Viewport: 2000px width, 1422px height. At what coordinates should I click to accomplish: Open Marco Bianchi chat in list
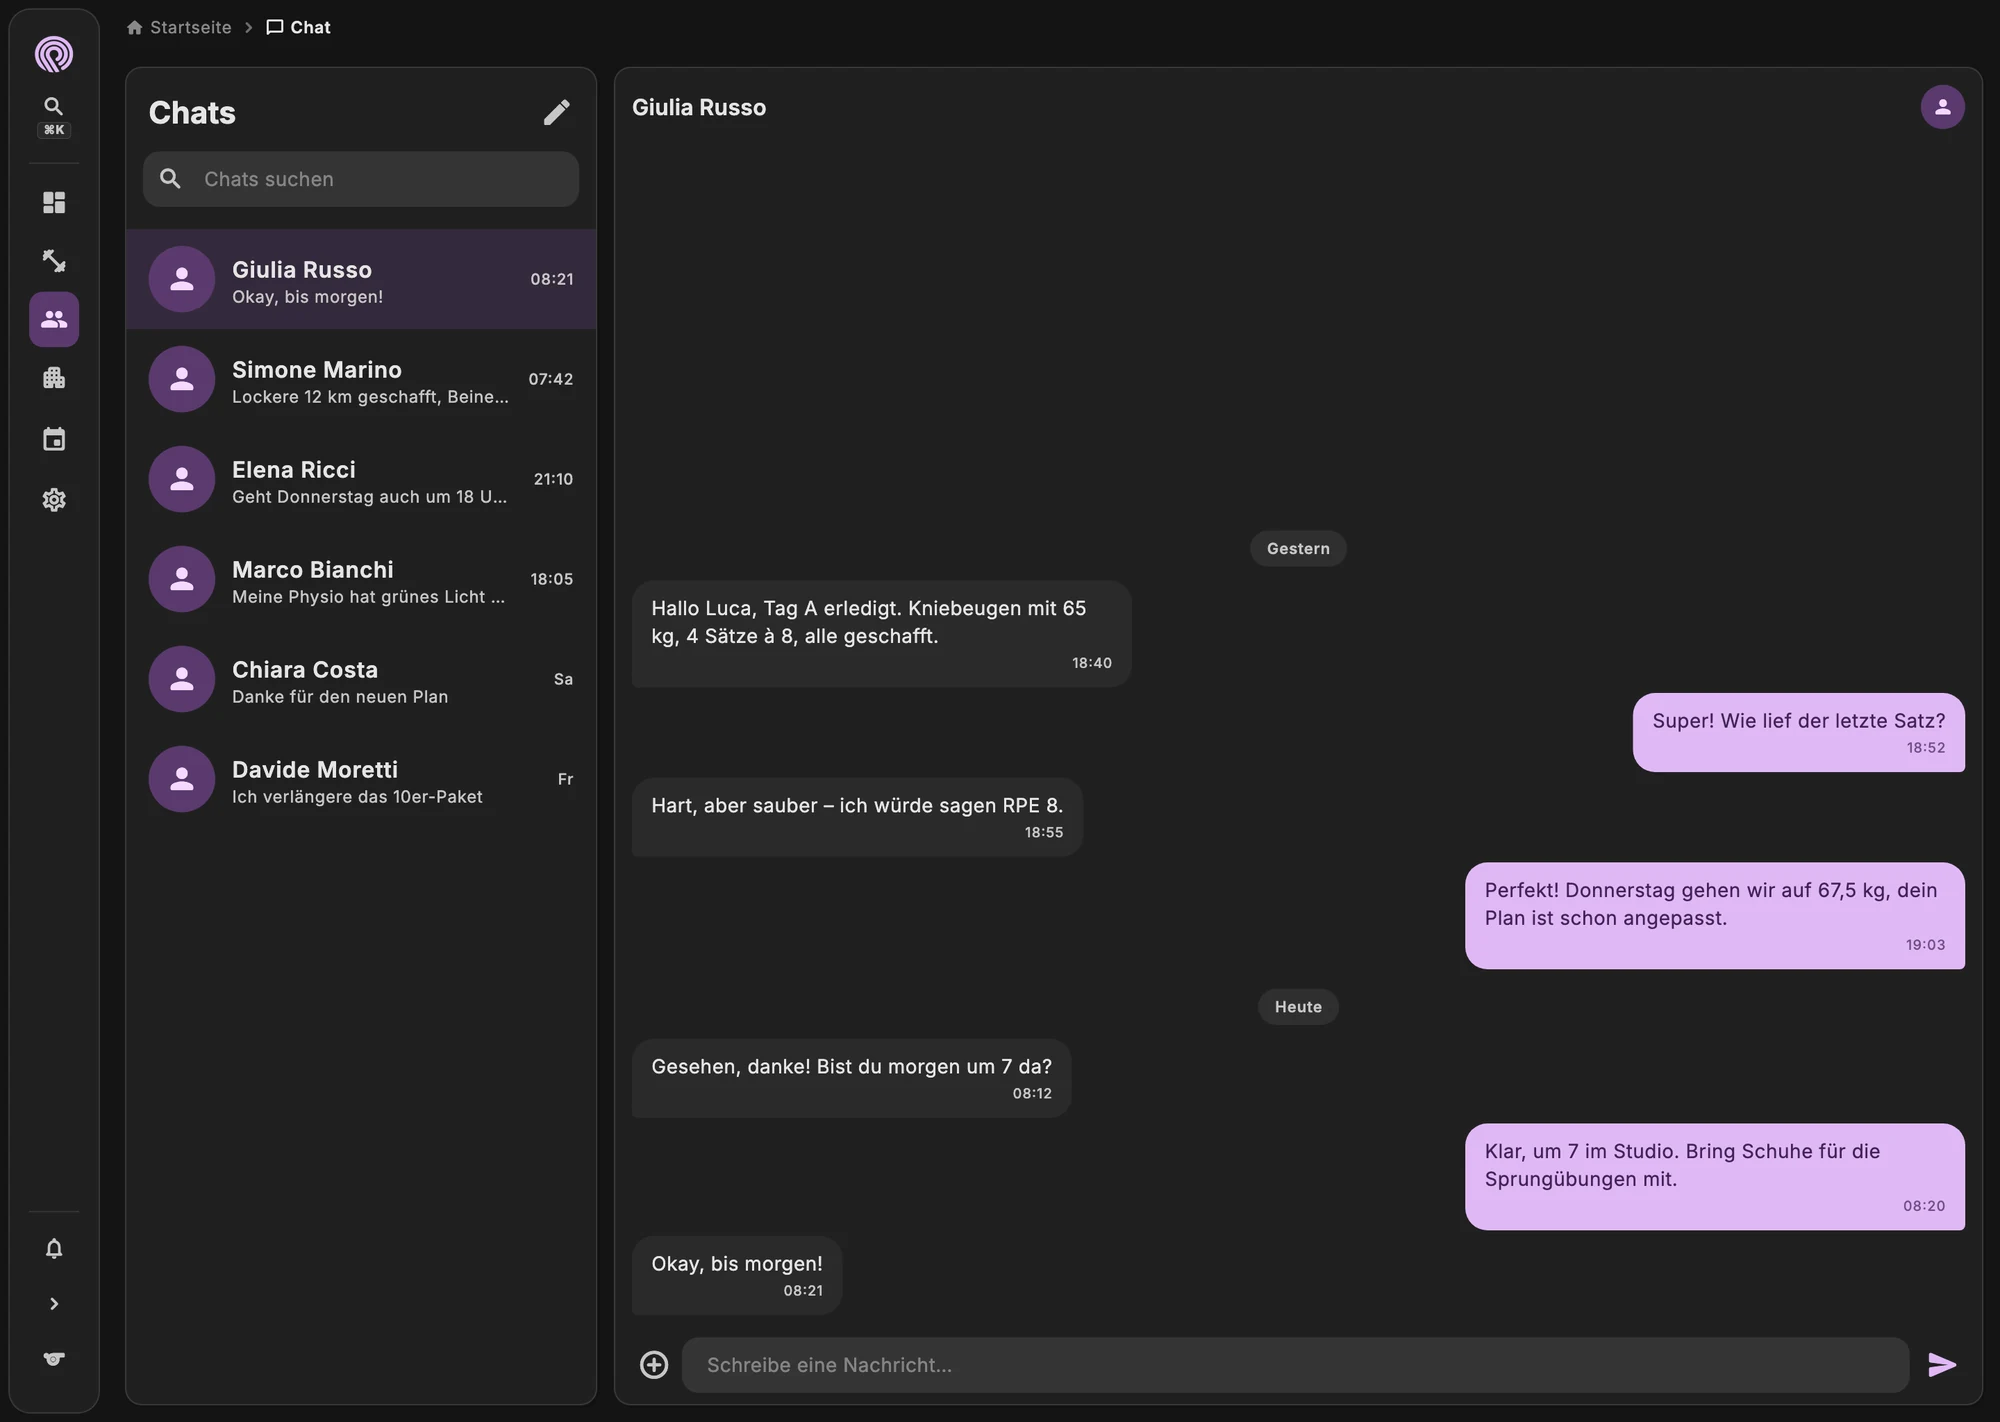(x=361, y=579)
